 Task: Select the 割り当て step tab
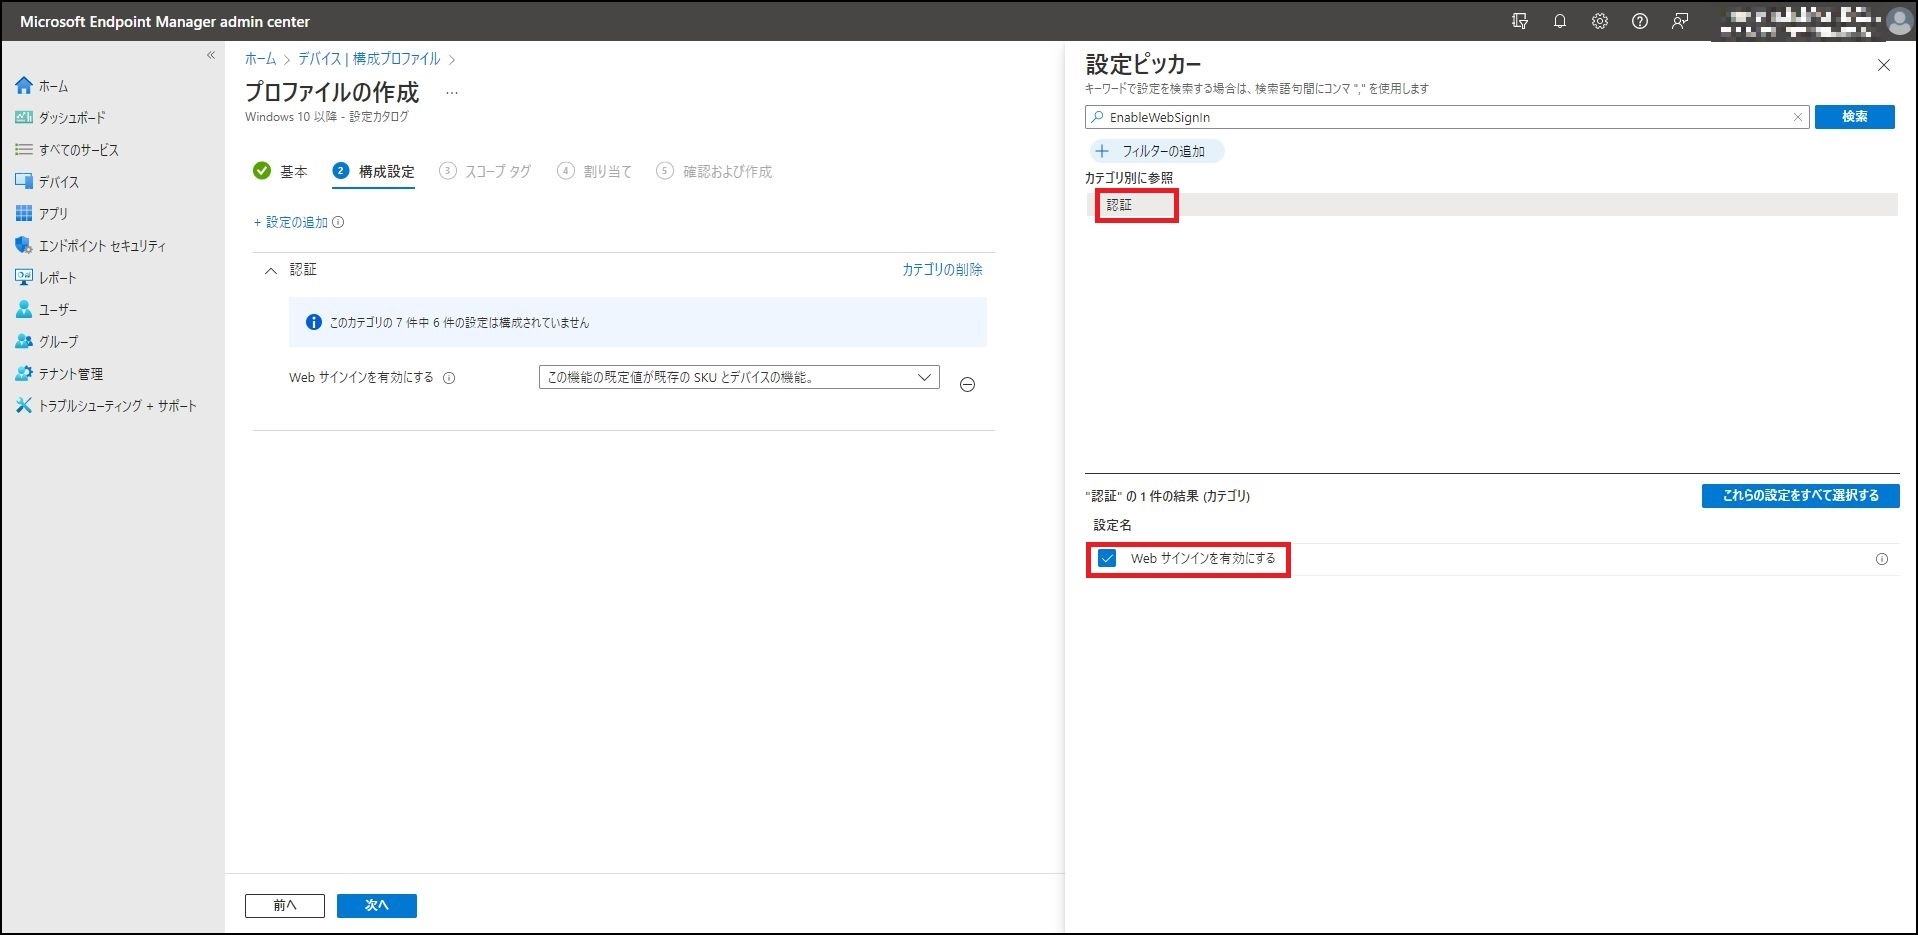tap(595, 171)
